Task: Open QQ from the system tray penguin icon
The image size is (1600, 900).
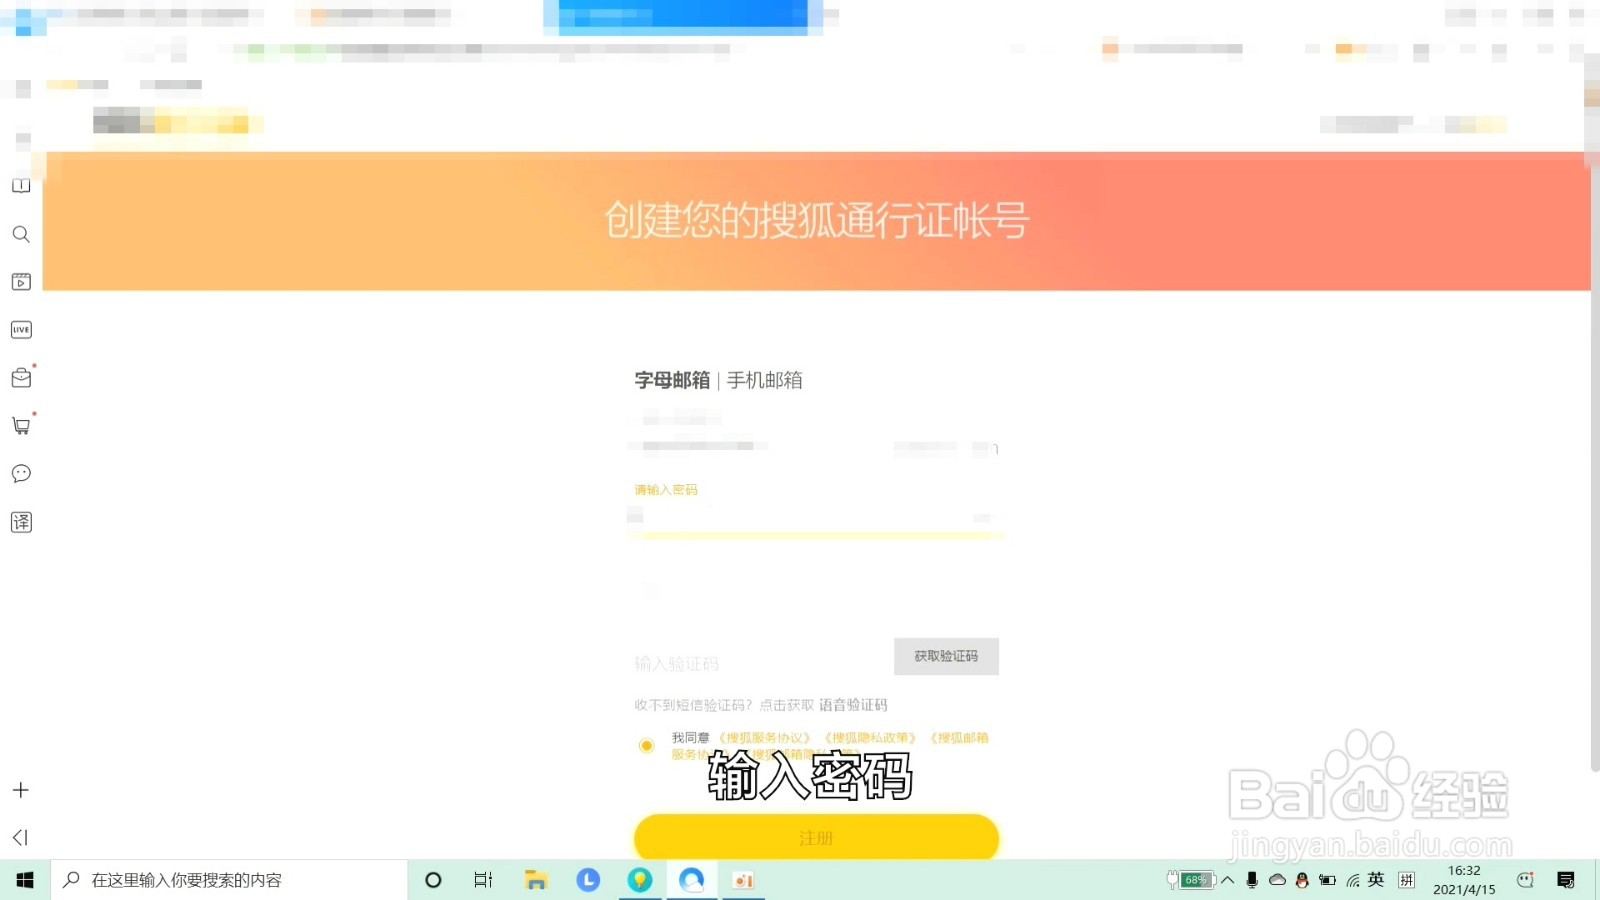Action: coord(1301,881)
